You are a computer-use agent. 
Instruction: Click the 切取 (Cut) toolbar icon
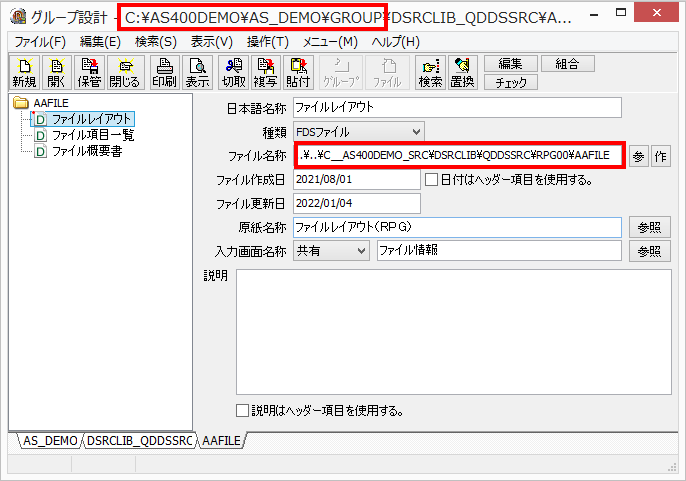coord(234,73)
